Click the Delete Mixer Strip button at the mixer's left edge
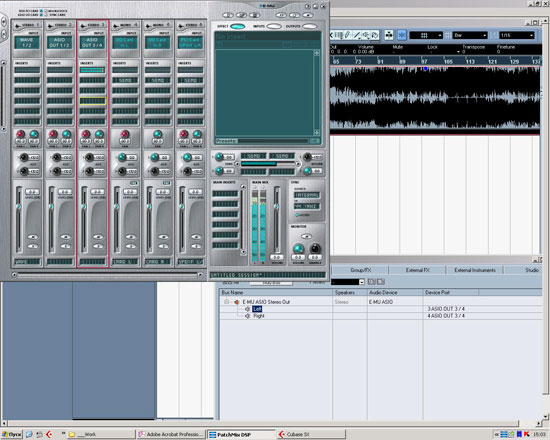Viewport: 550px width, 440px height. pyautogui.click(x=4, y=34)
